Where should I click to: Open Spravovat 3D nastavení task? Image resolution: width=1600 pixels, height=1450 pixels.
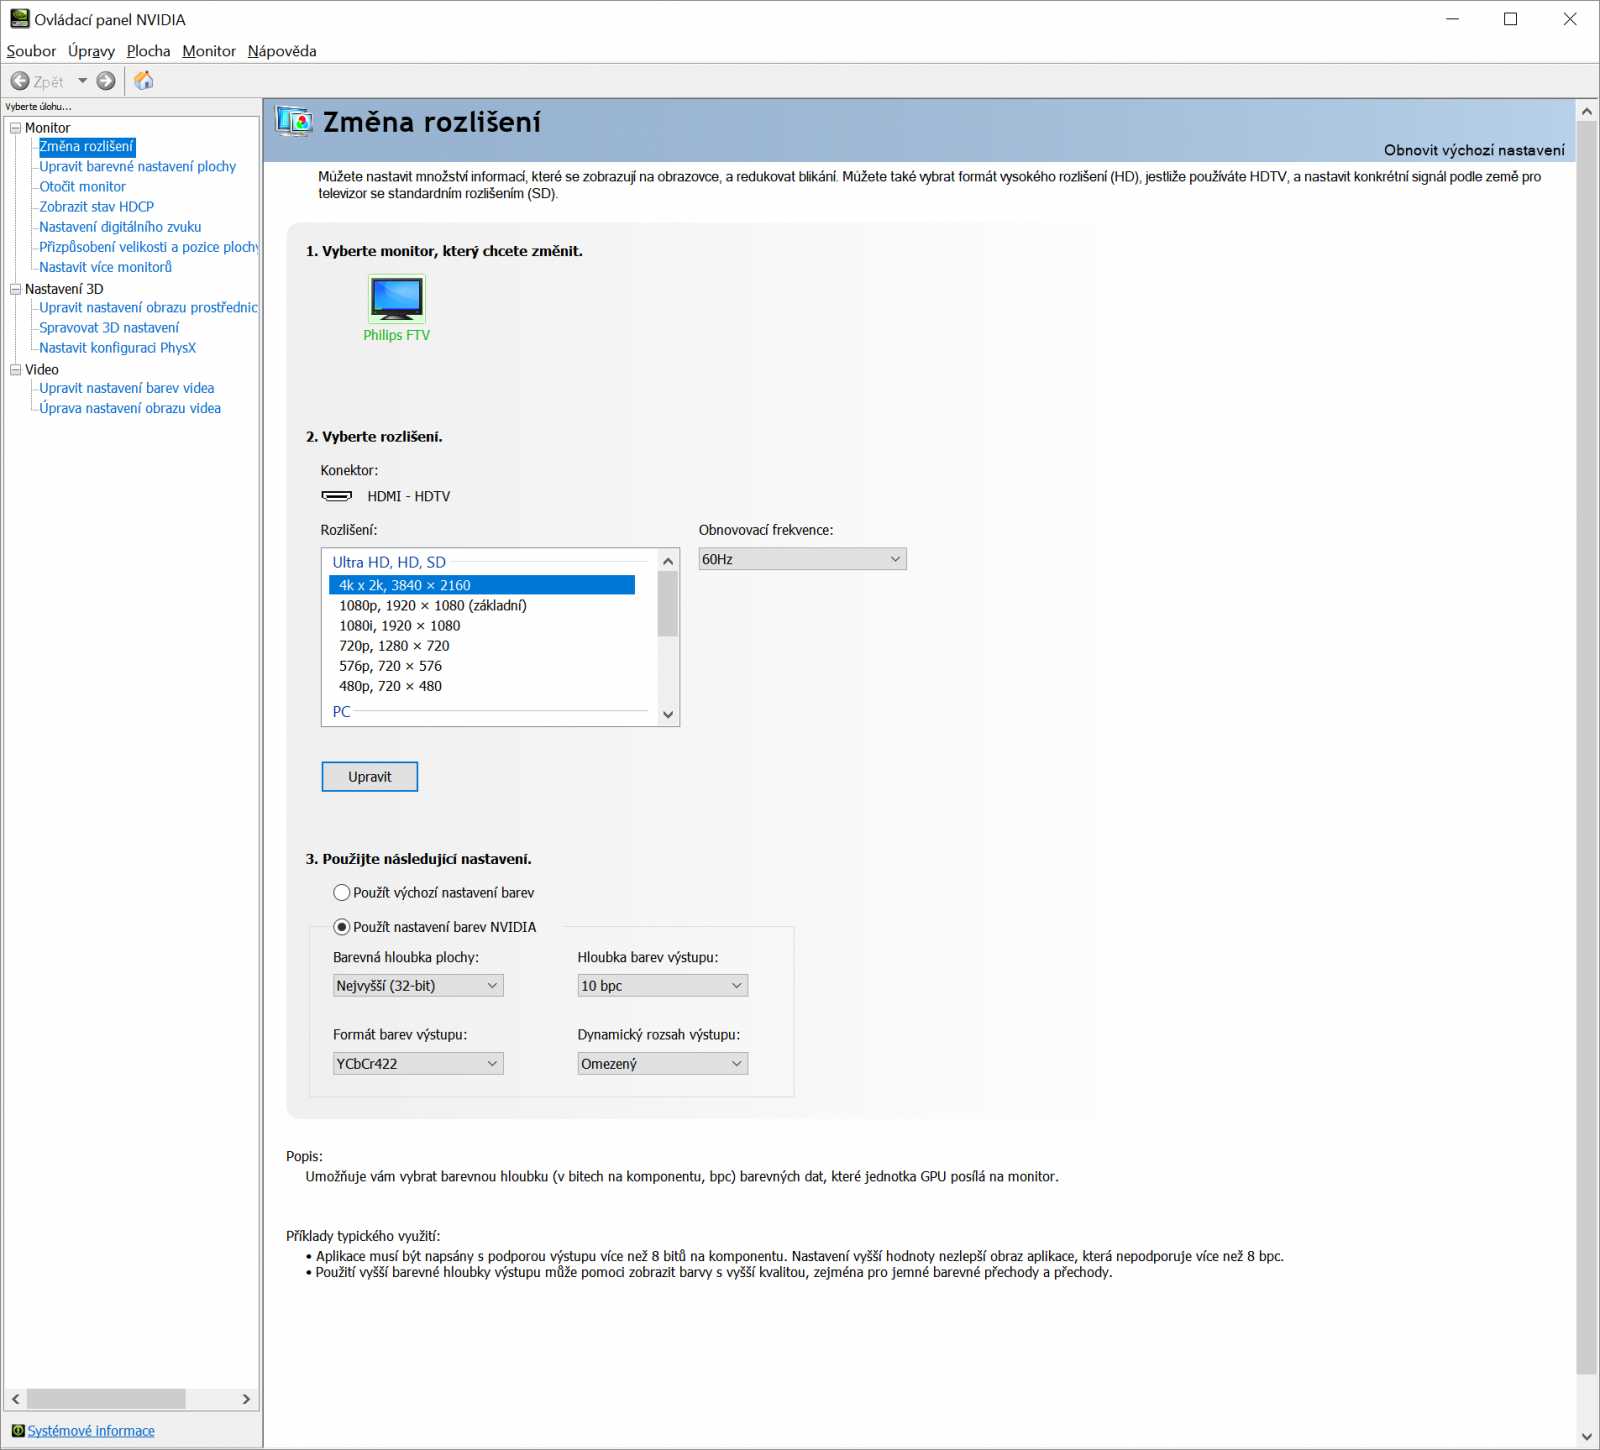[x=109, y=328]
